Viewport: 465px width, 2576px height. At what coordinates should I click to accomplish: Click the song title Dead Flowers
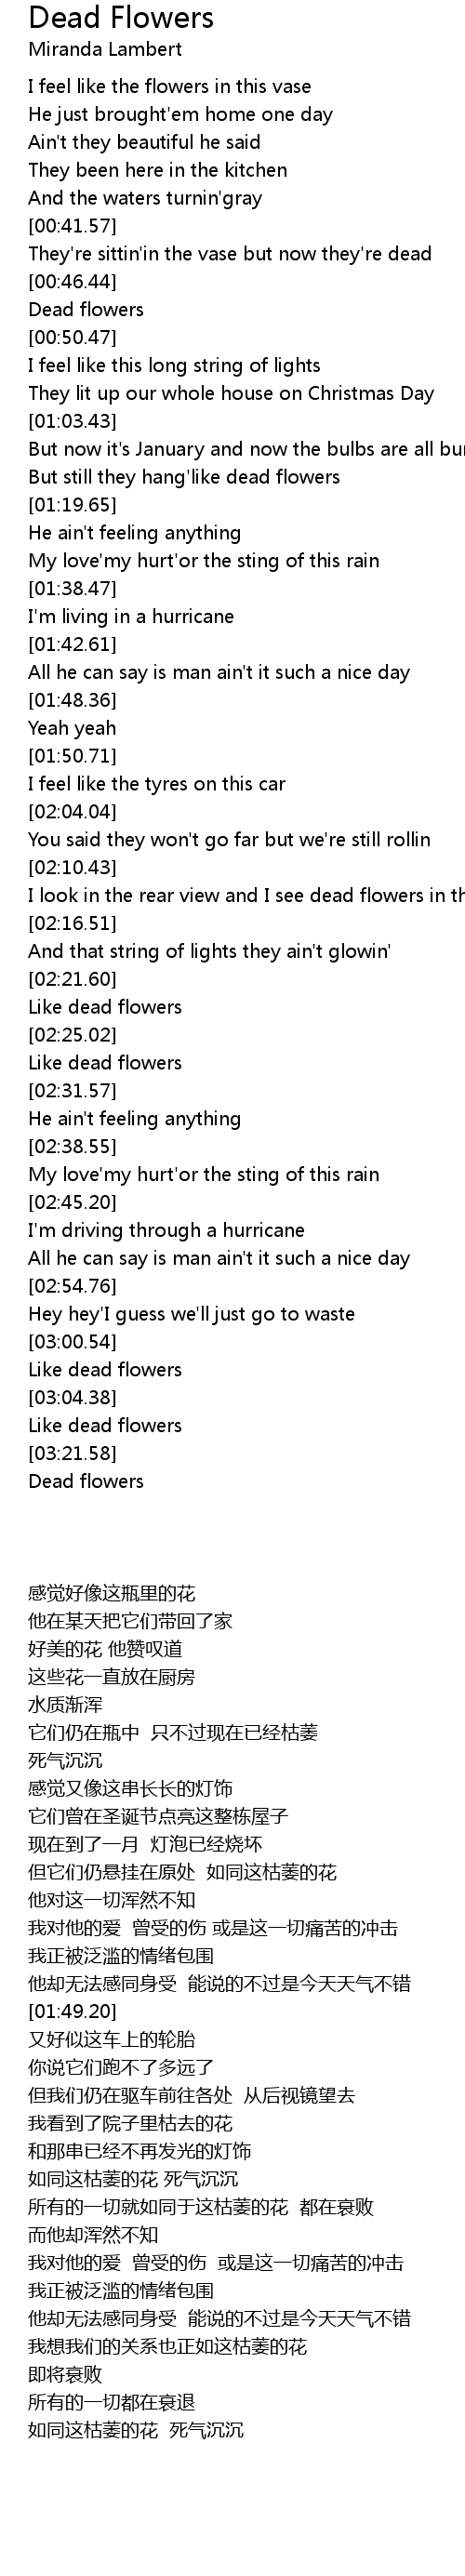tap(121, 18)
